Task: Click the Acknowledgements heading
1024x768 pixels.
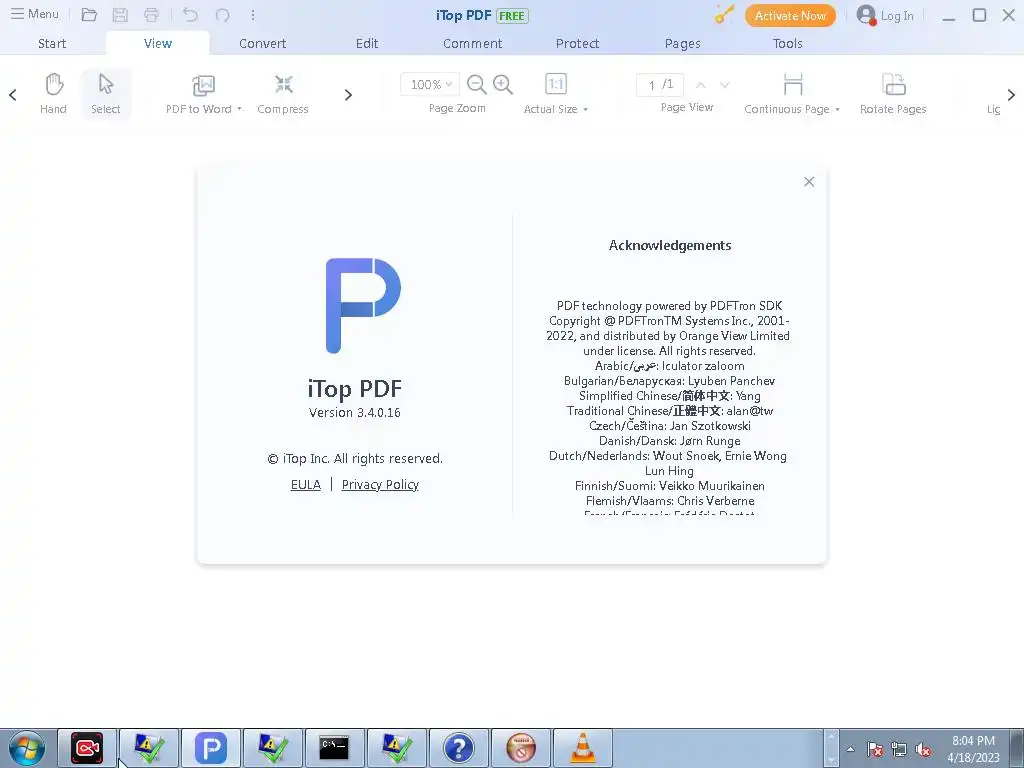Action: tap(670, 246)
